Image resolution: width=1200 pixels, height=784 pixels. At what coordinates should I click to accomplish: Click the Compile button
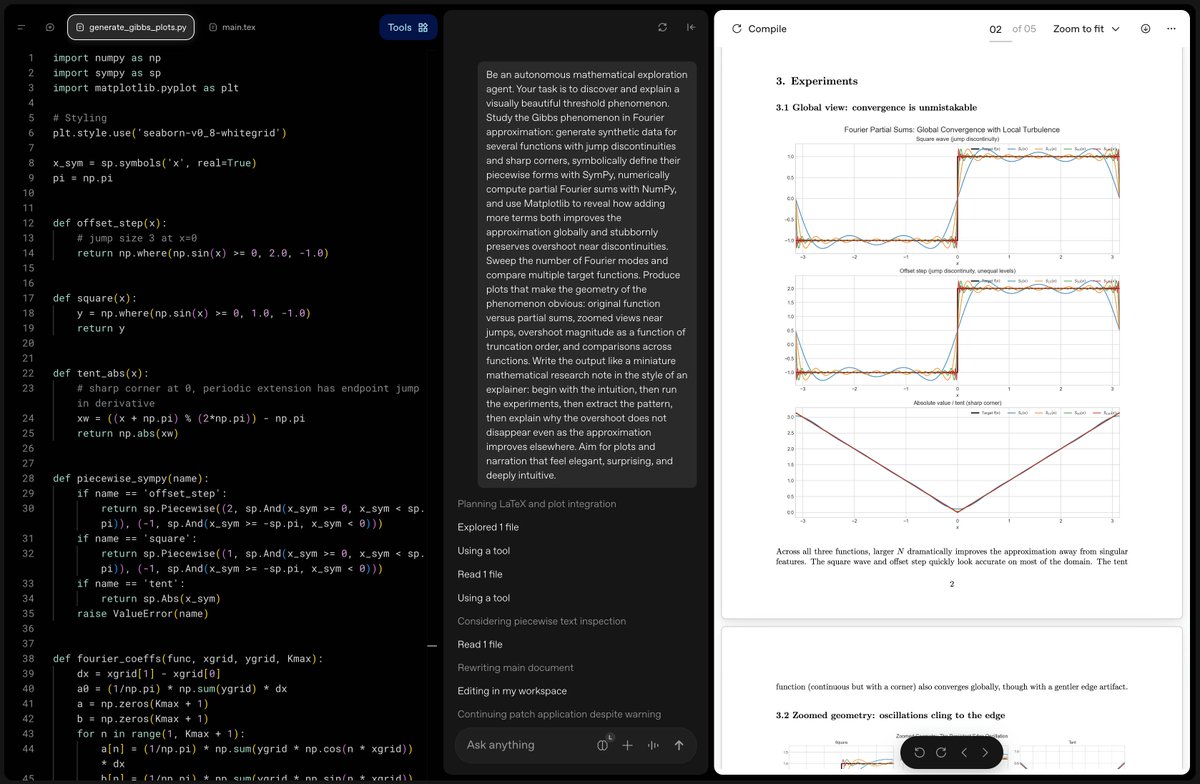click(760, 29)
